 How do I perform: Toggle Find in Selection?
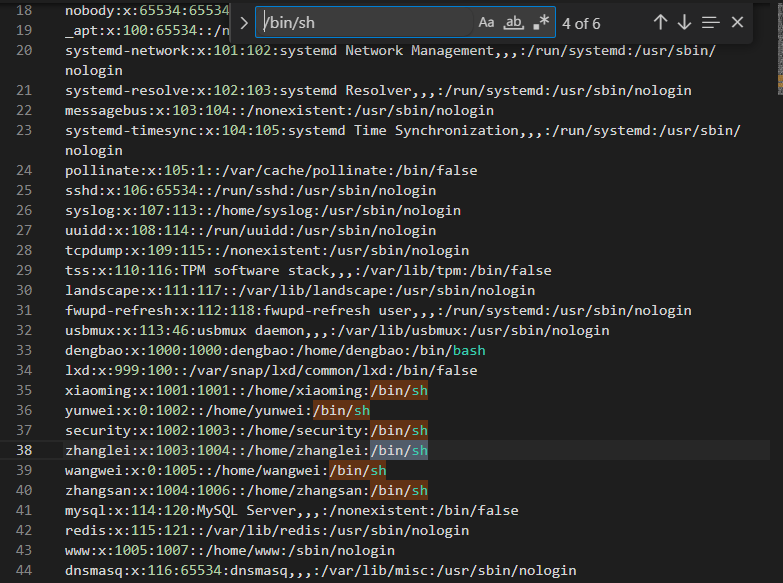(710, 22)
